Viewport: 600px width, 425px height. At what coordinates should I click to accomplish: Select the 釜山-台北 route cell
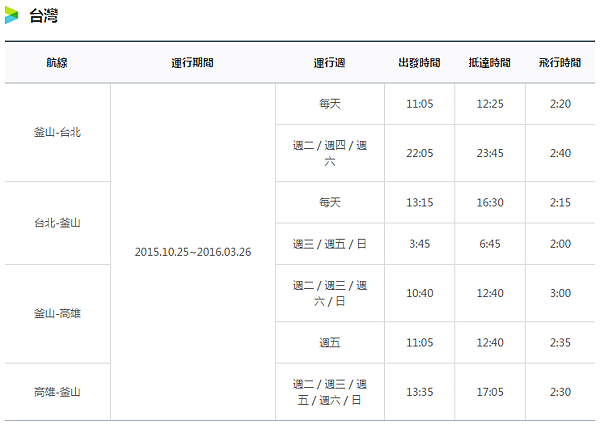click(x=57, y=132)
